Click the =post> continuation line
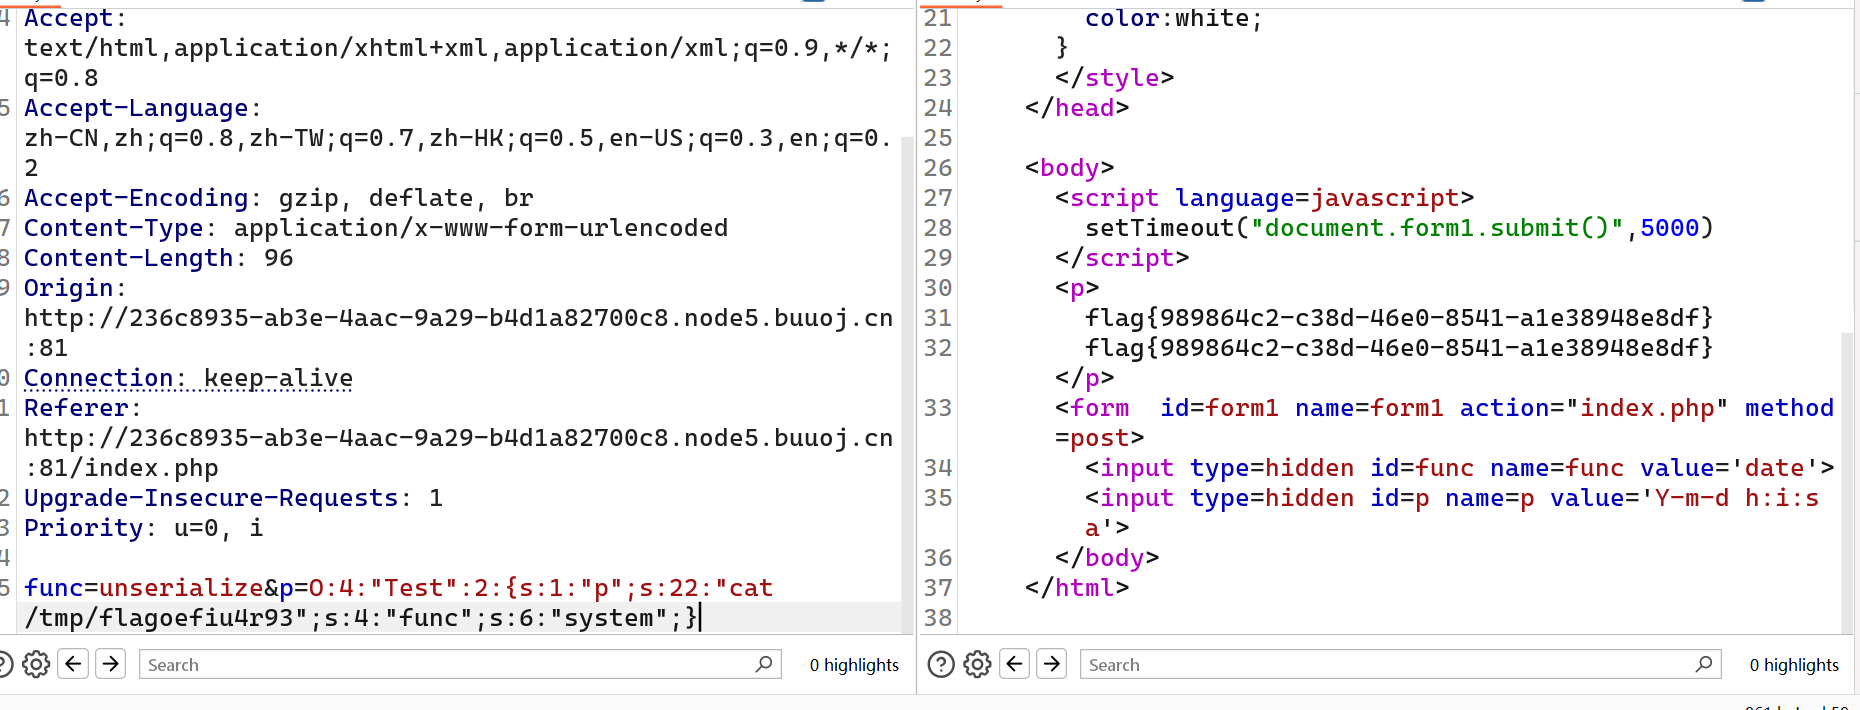 point(1099,438)
